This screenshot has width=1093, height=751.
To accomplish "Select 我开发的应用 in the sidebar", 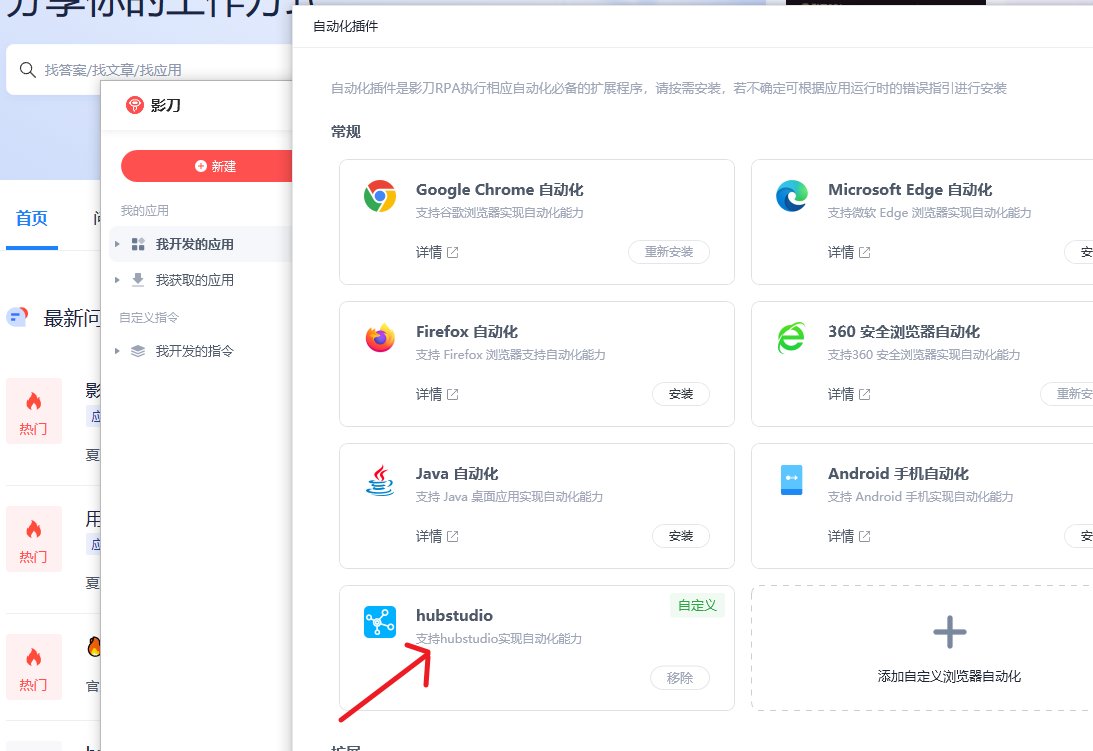I will (201, 244).
